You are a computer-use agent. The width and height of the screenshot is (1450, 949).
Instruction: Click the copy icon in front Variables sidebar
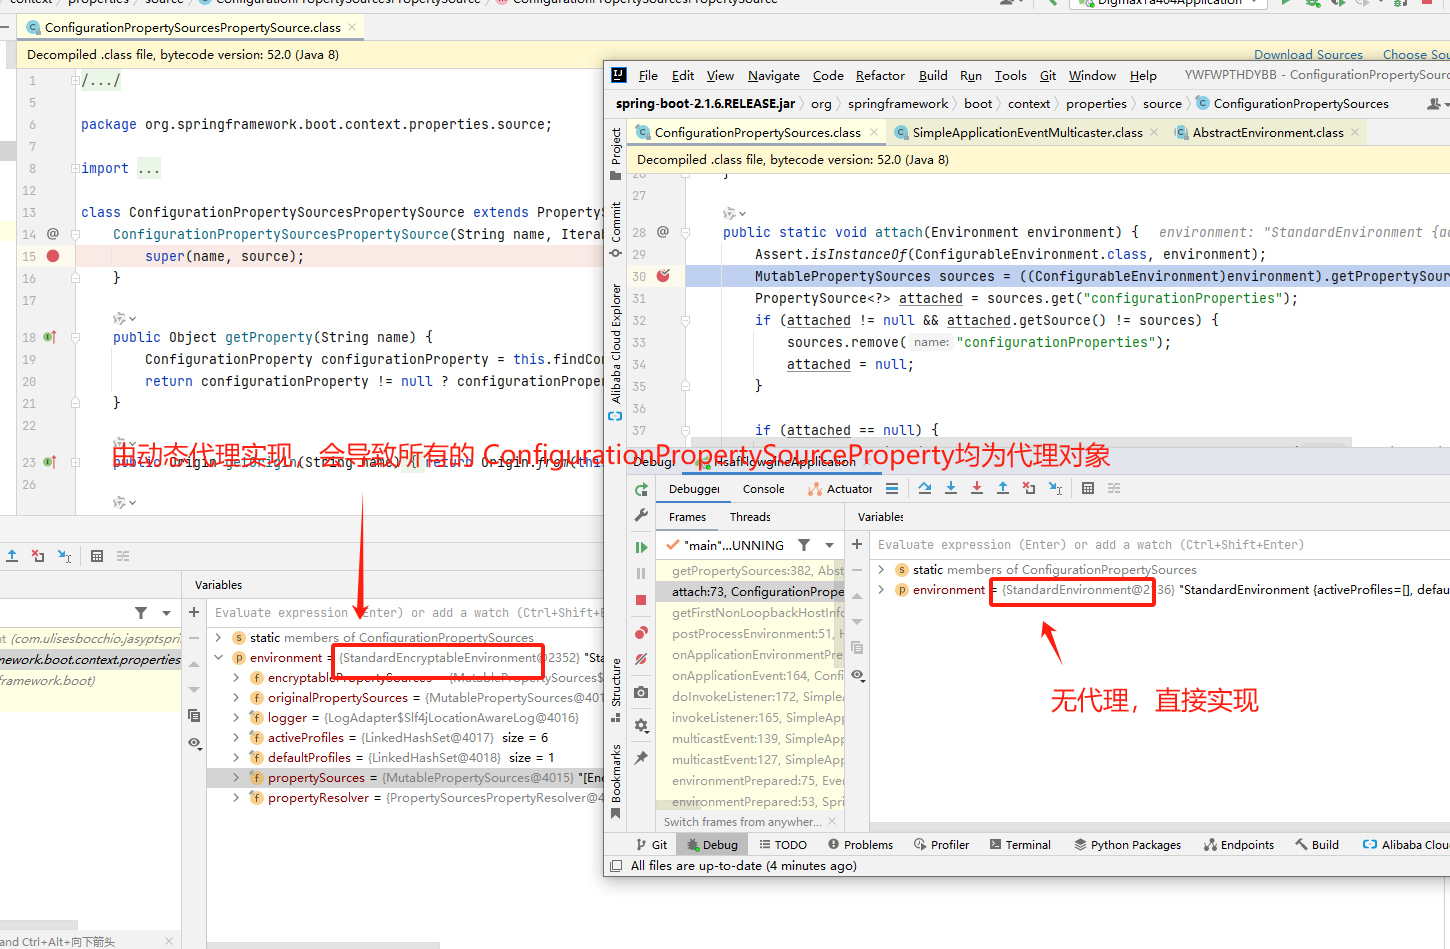[857, 647]
